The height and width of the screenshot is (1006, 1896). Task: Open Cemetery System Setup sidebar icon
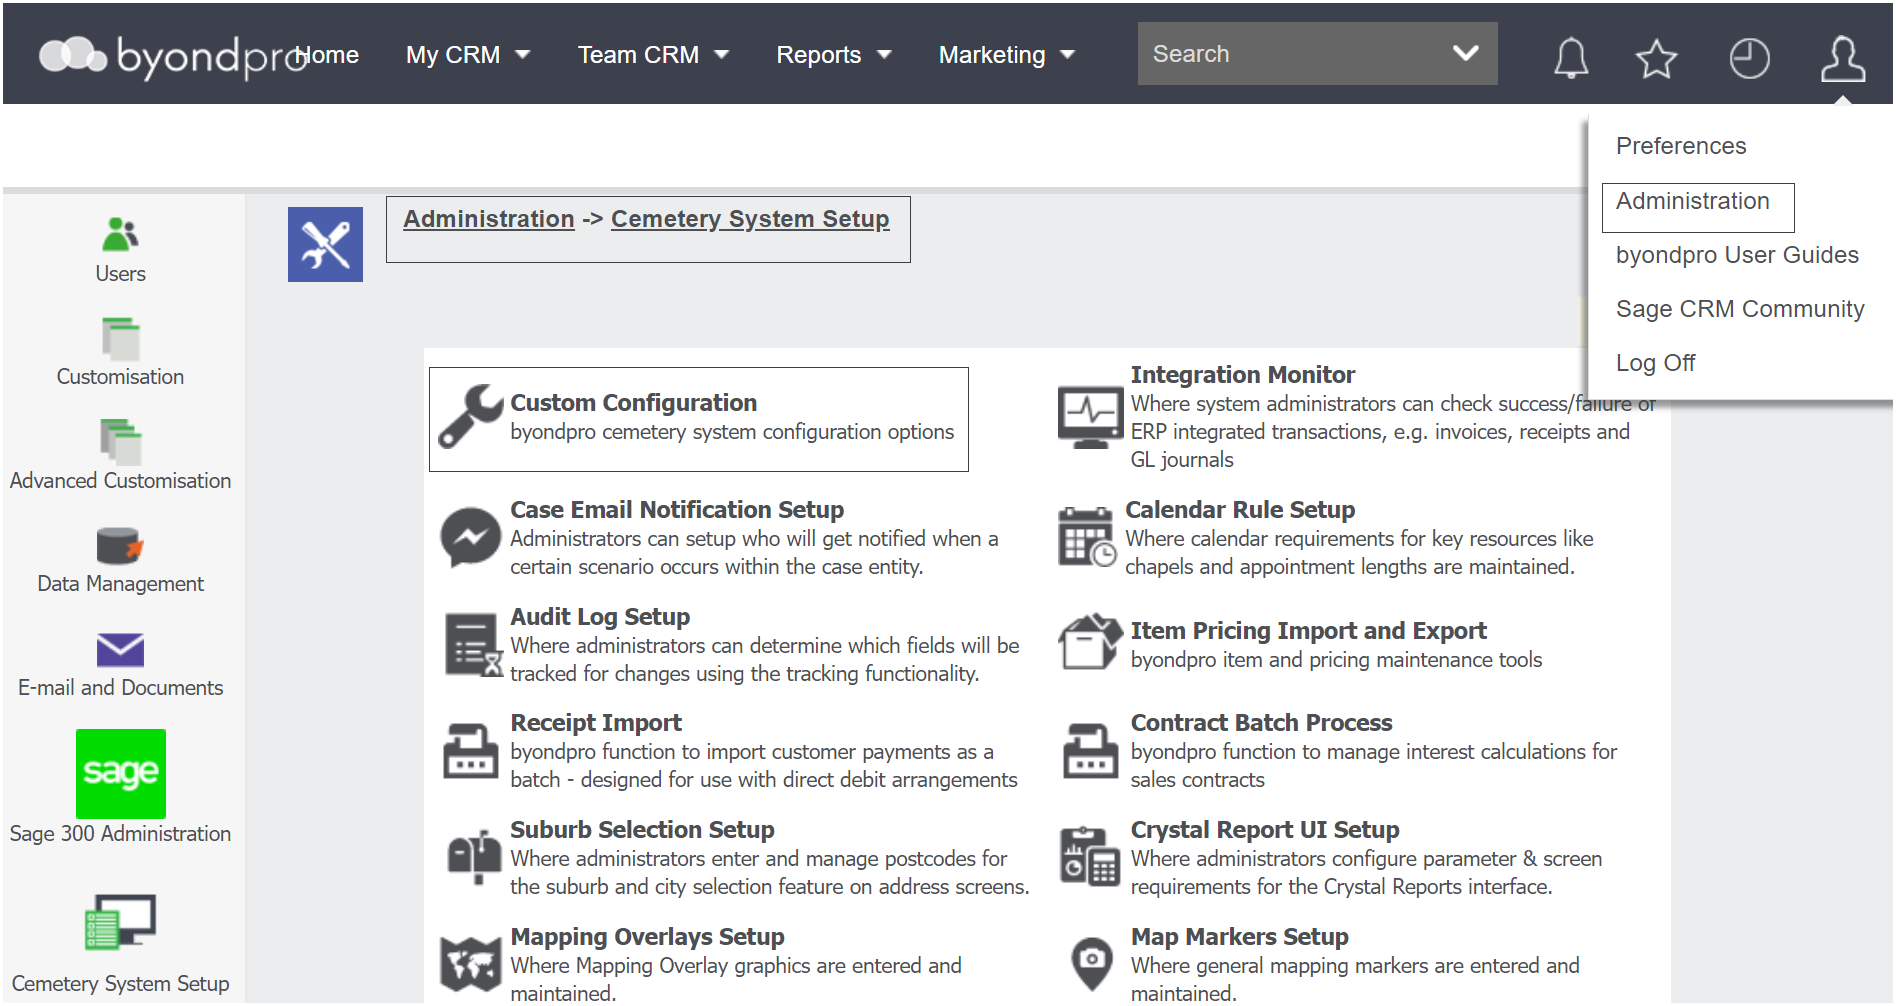pyautogui.click(x=120, y=921)
